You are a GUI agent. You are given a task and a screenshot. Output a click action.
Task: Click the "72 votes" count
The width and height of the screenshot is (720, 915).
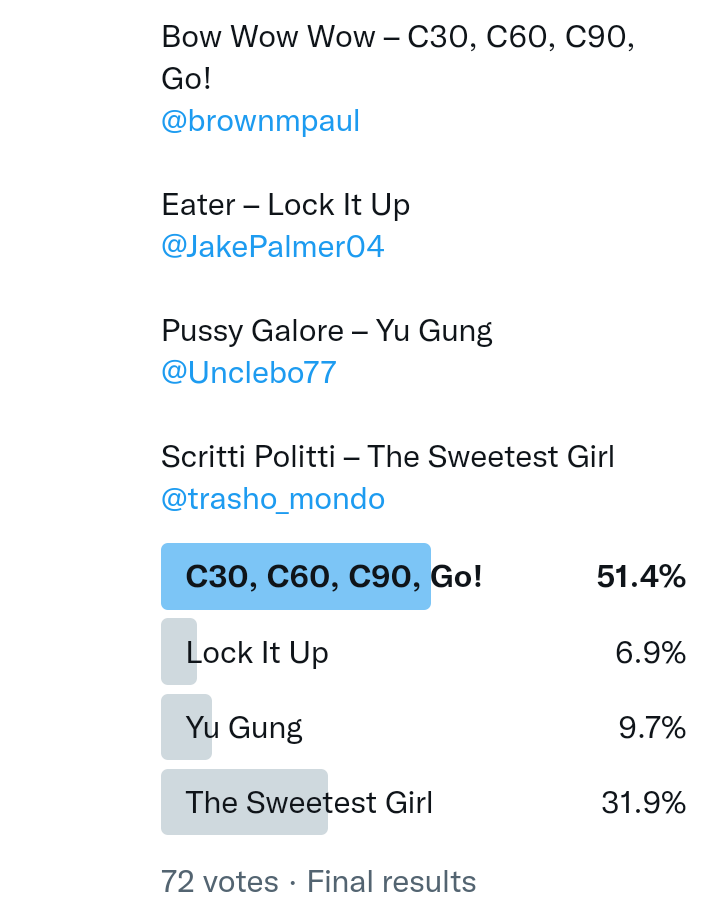click(219, 882)
